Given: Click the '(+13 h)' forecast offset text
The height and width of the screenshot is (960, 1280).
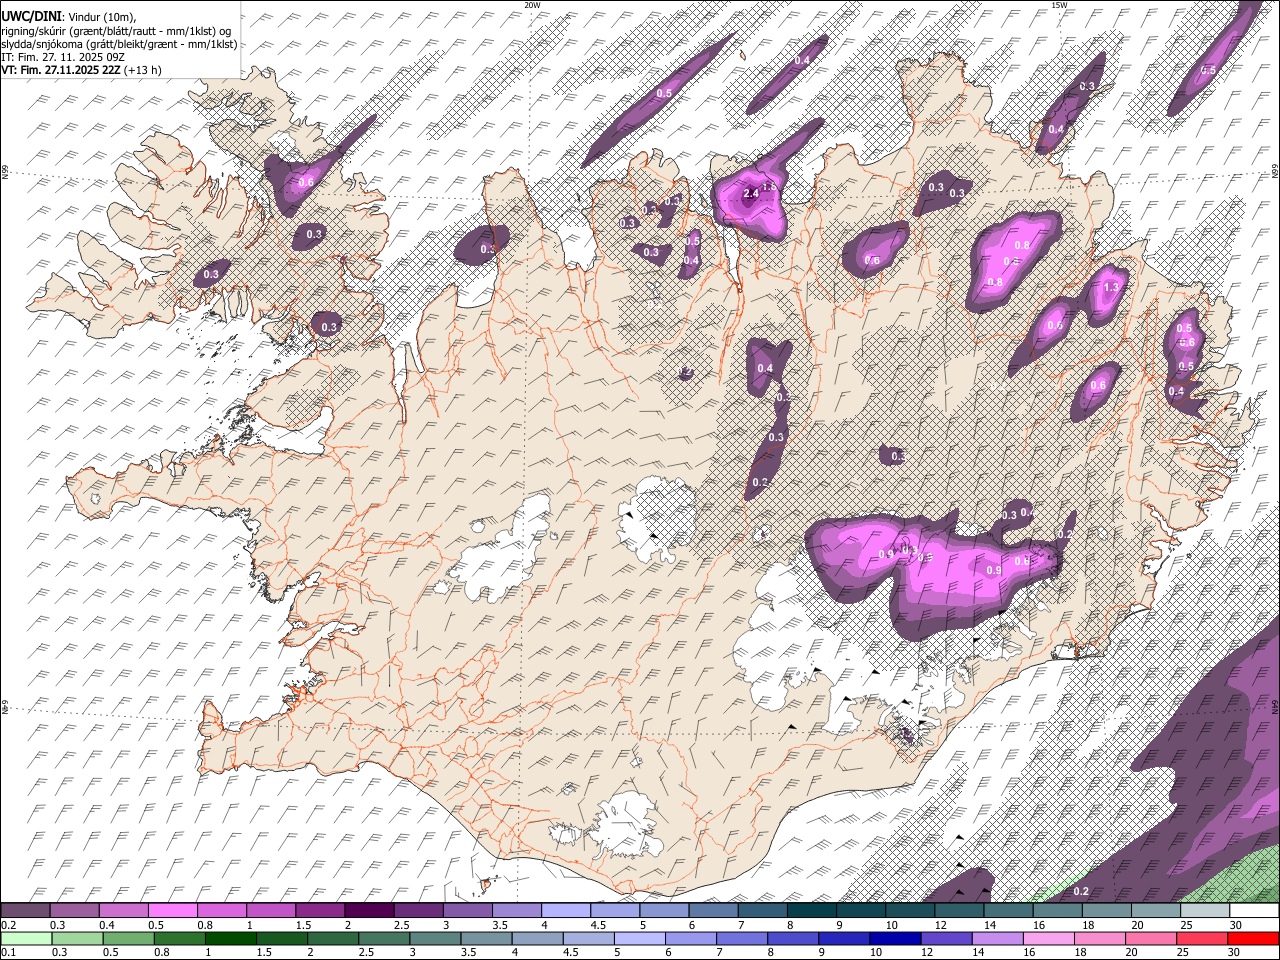Looking at the screenshot, I should click(x=143, y=70).
